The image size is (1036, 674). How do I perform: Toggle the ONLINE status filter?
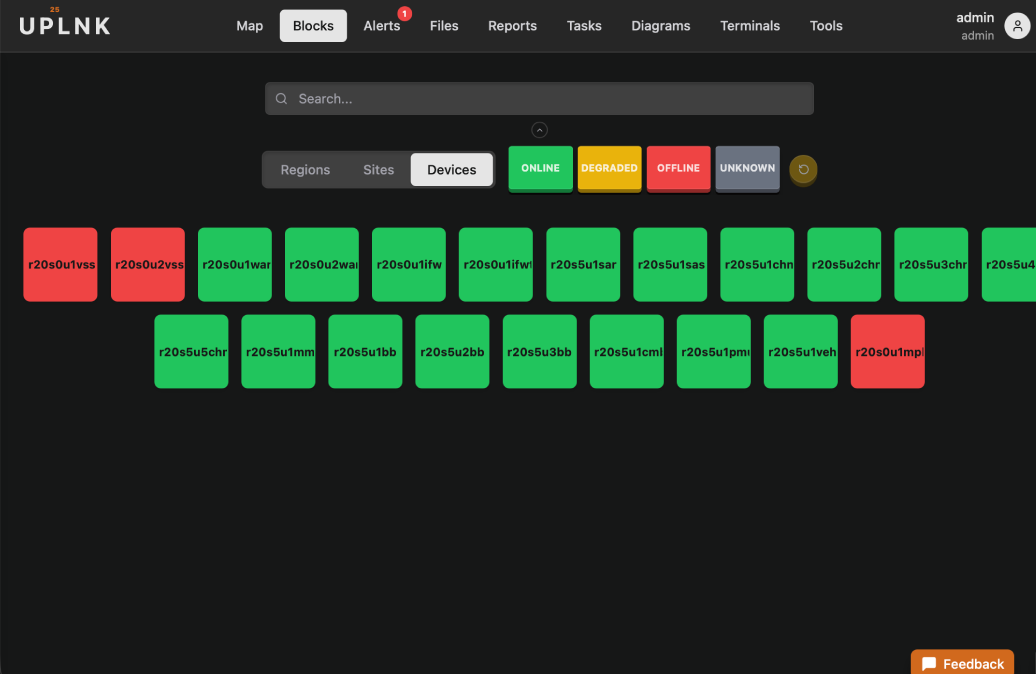[540, 168]
